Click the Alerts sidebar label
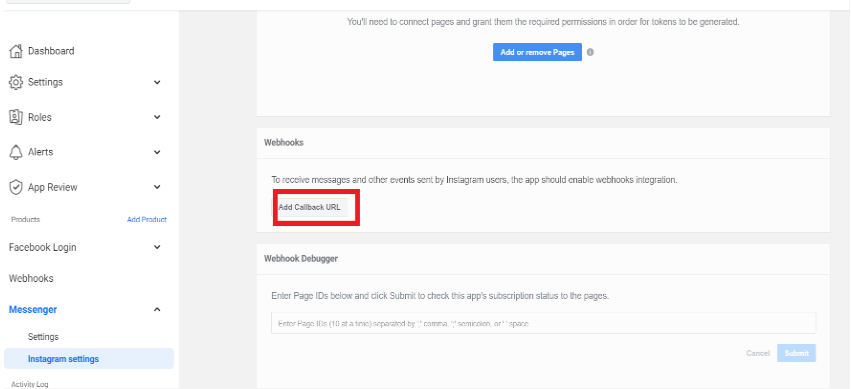 coord(41,152)
